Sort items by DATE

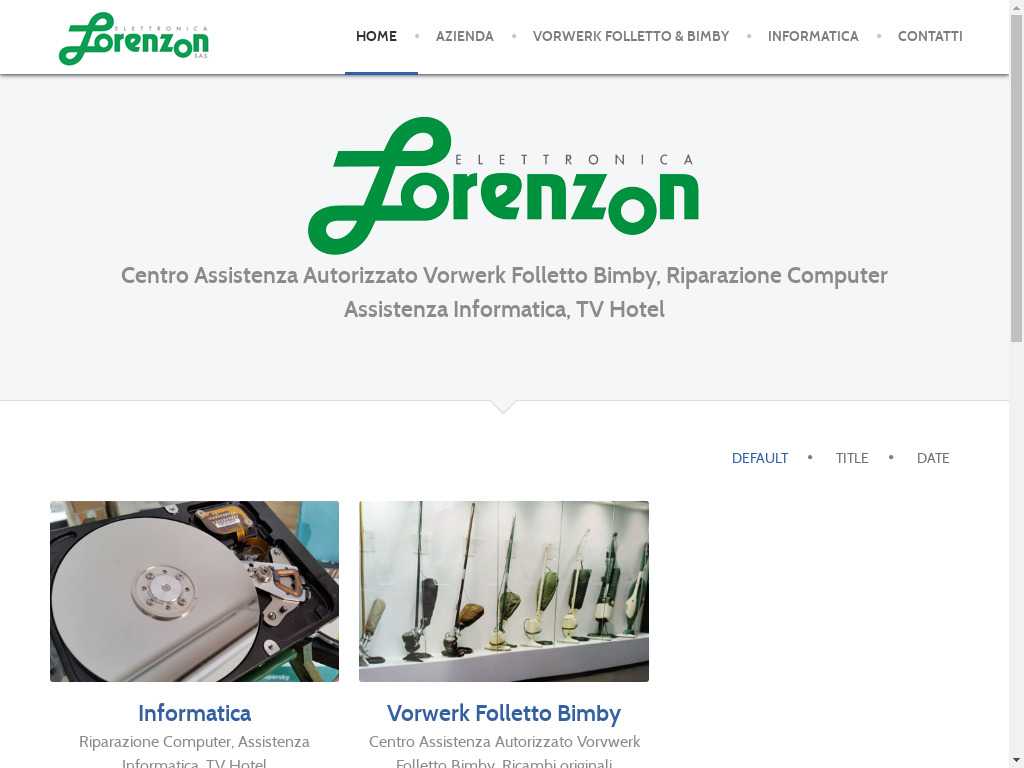[x=933, y=458]
